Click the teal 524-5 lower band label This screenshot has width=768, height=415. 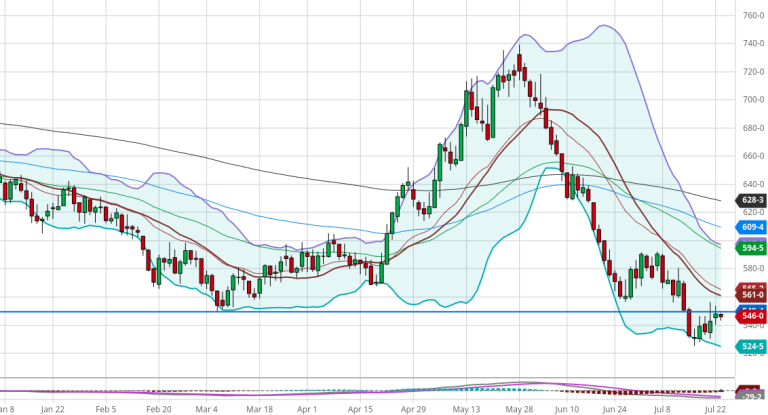pos(752,347)
